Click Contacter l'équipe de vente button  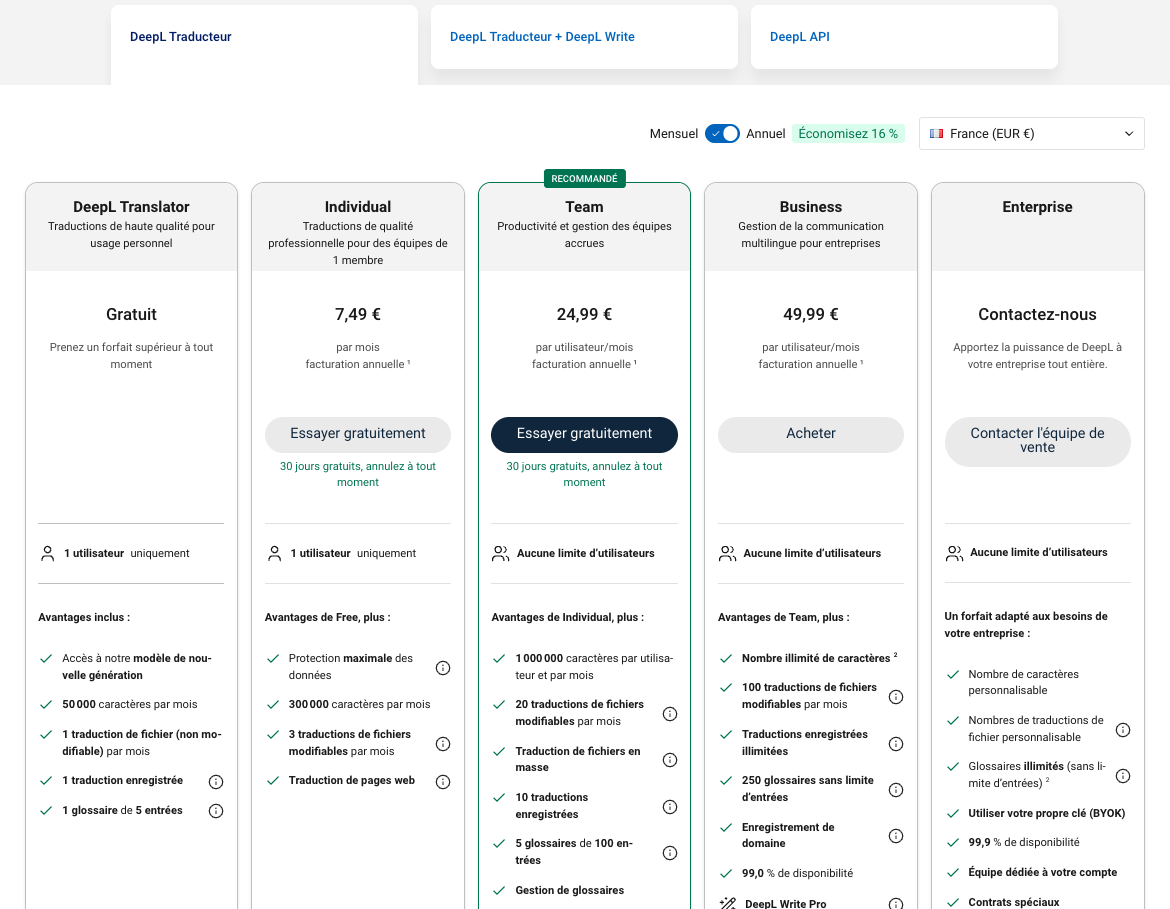(1037, 441)
